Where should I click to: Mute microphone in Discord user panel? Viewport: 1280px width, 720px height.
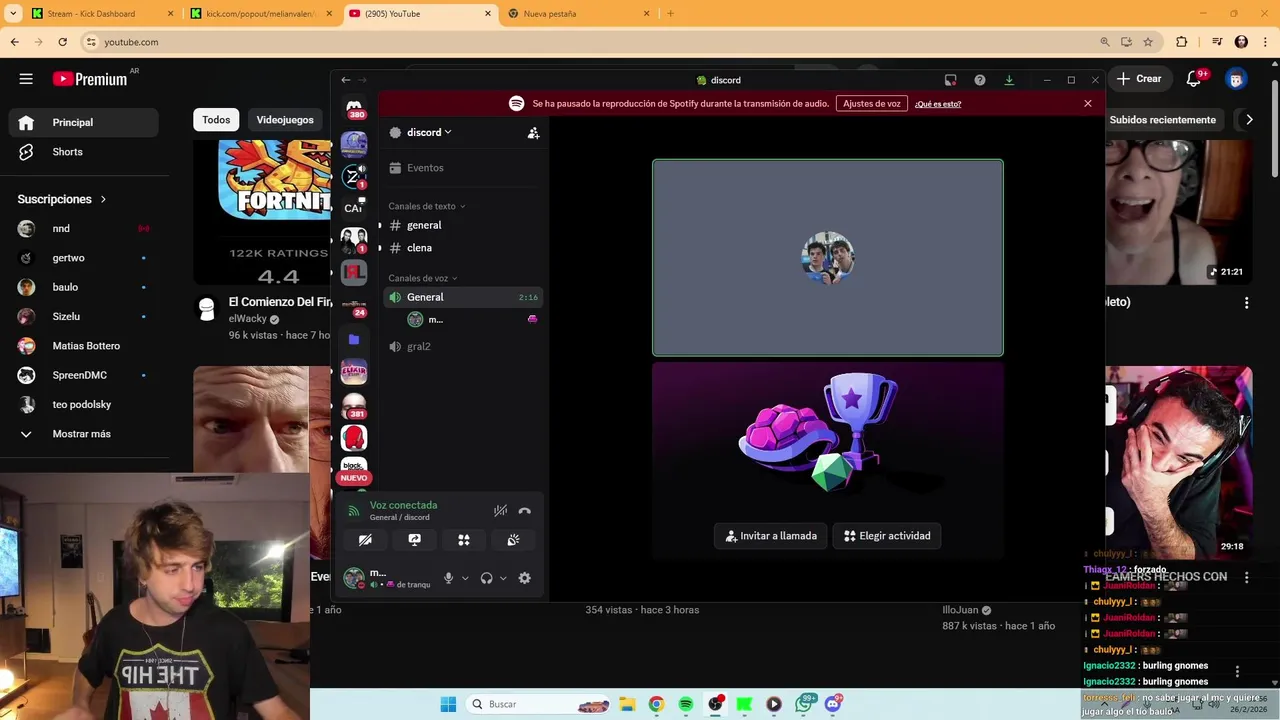448,578
